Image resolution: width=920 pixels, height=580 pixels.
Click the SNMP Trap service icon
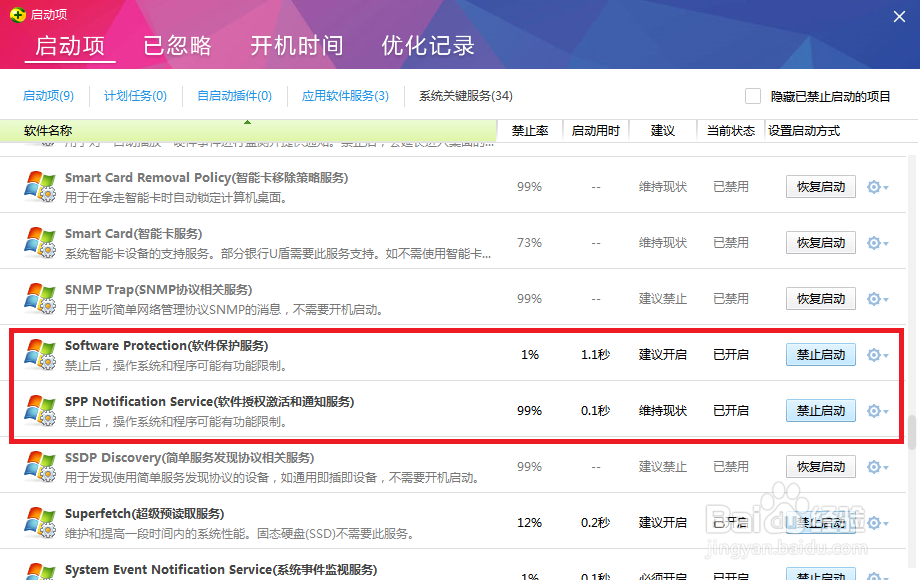(x=40, y=299)
